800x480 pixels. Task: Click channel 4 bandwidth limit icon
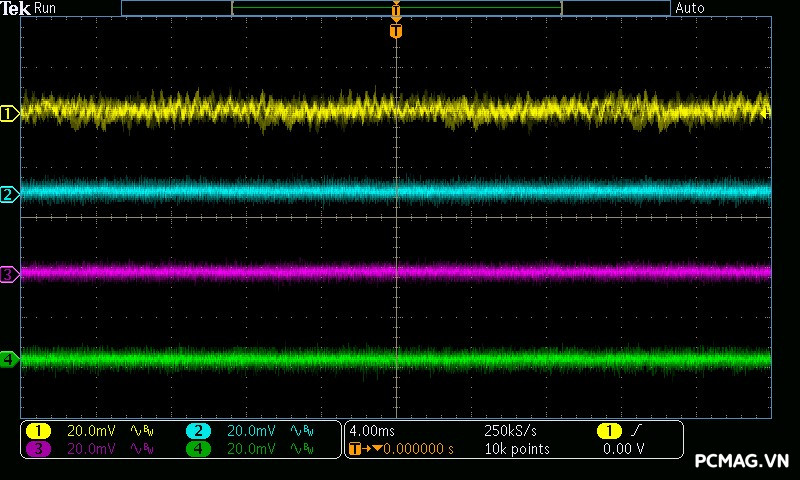pos(301,449)
